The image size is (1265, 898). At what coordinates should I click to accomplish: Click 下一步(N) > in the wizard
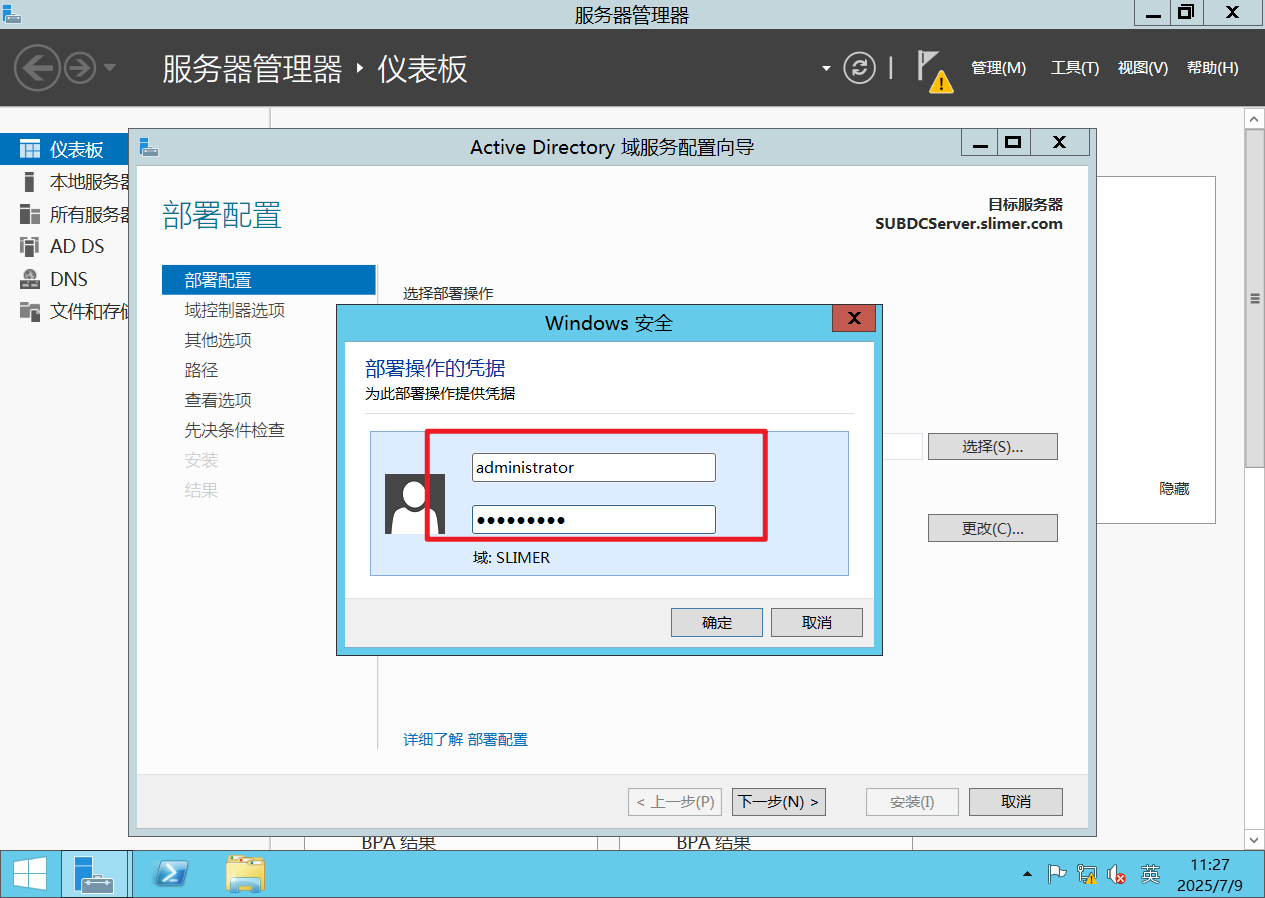click(x=779, y=802)
